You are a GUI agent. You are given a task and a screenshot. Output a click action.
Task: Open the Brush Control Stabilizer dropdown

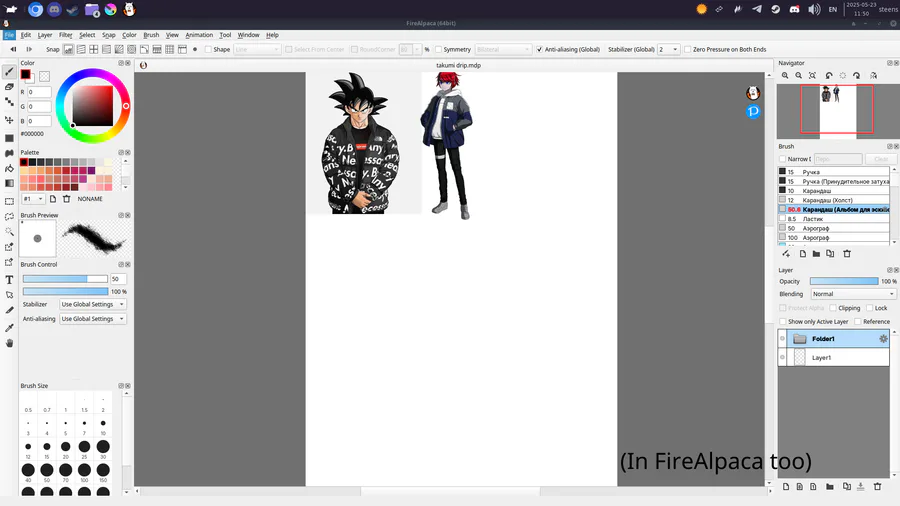pos(92,305)
